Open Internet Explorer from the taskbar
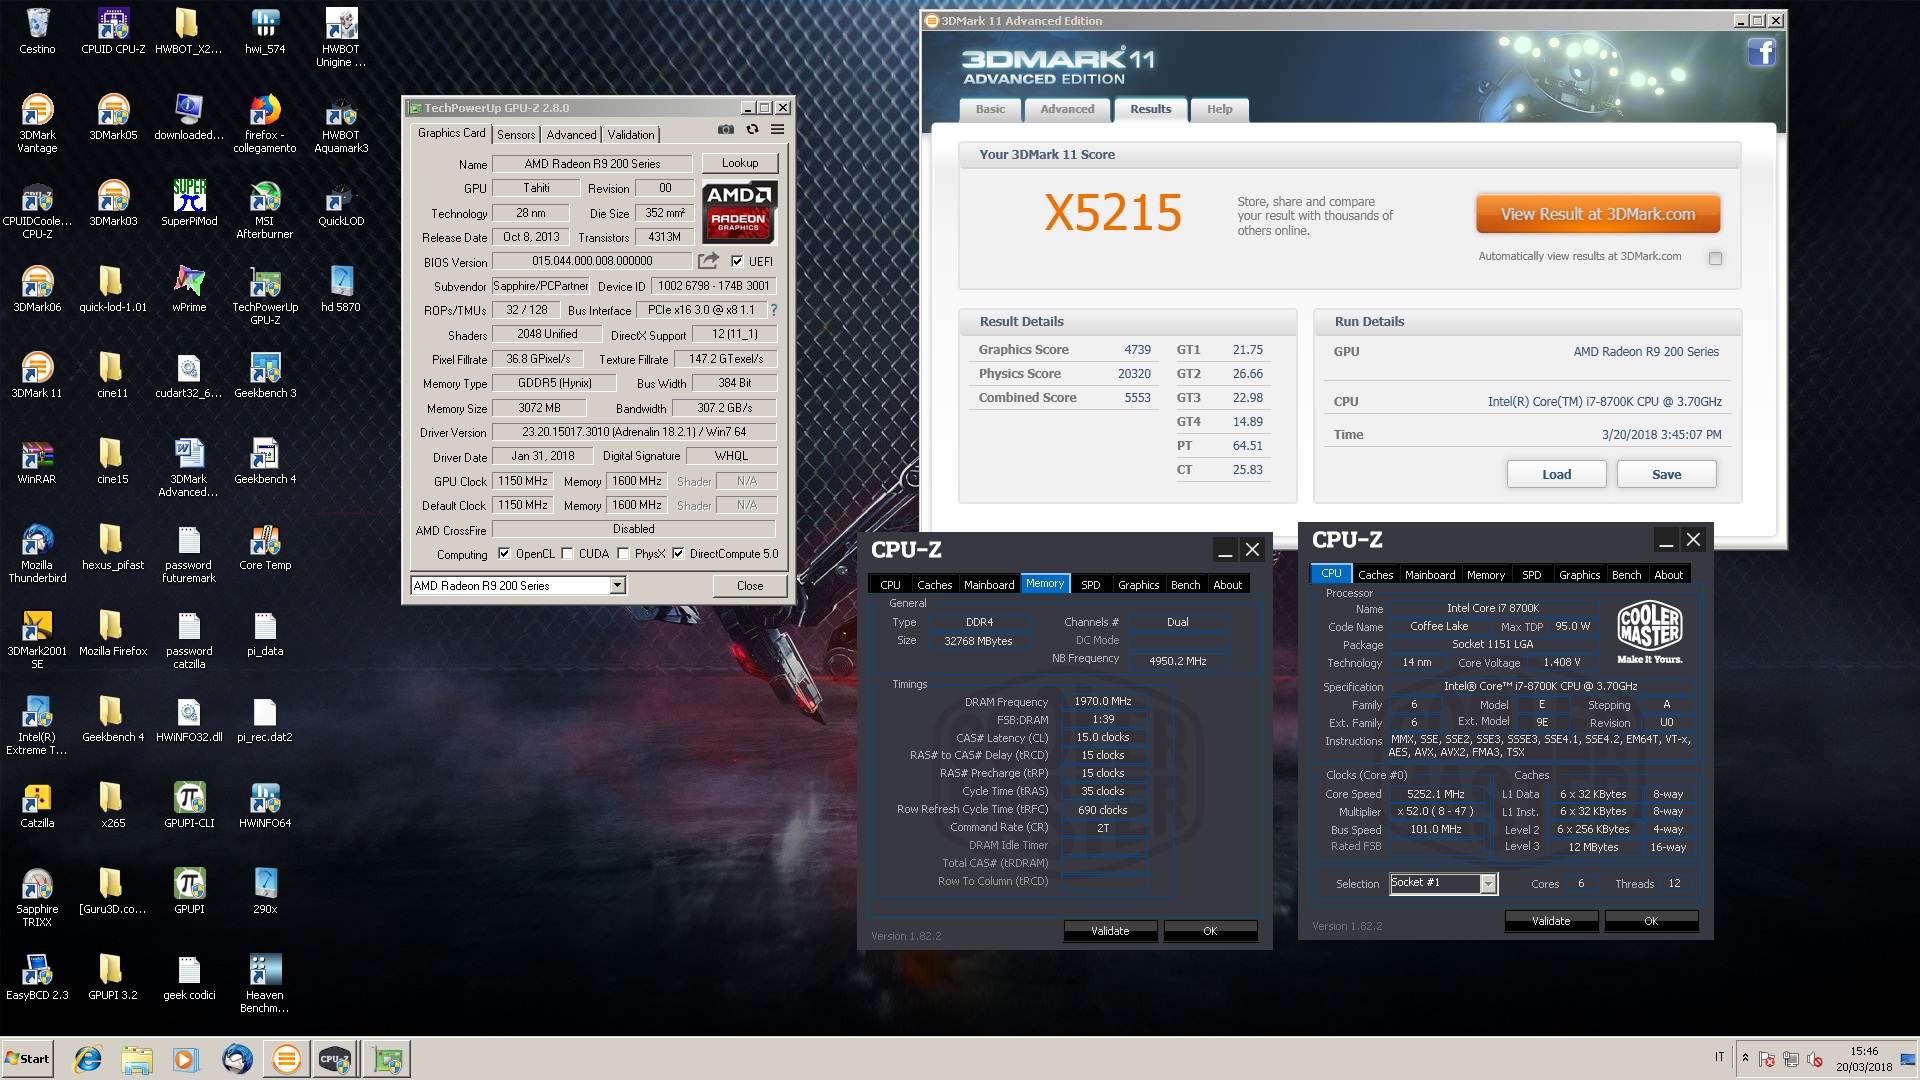Screen dimensions: 1920x1080 tap(88, 1058)
